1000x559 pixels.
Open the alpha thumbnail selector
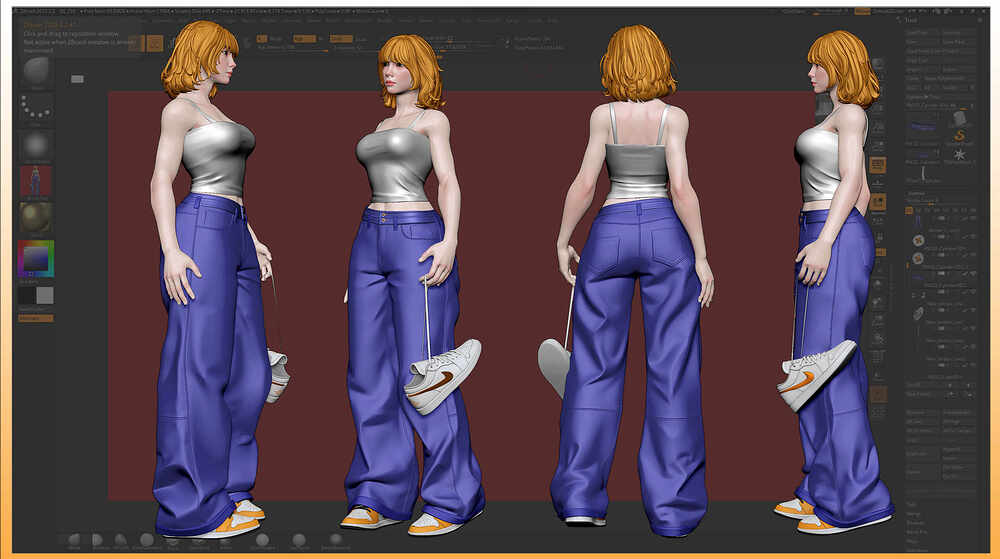[36, 145]
